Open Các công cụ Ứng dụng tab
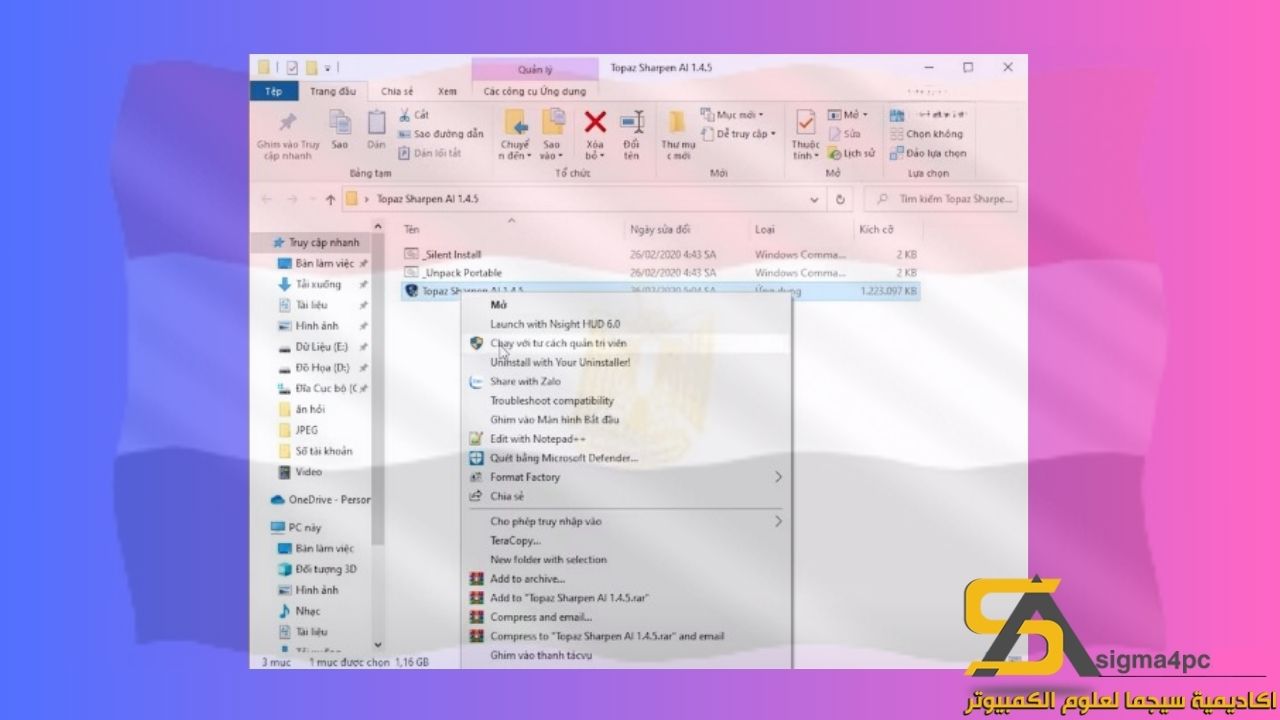 [535, 91]
